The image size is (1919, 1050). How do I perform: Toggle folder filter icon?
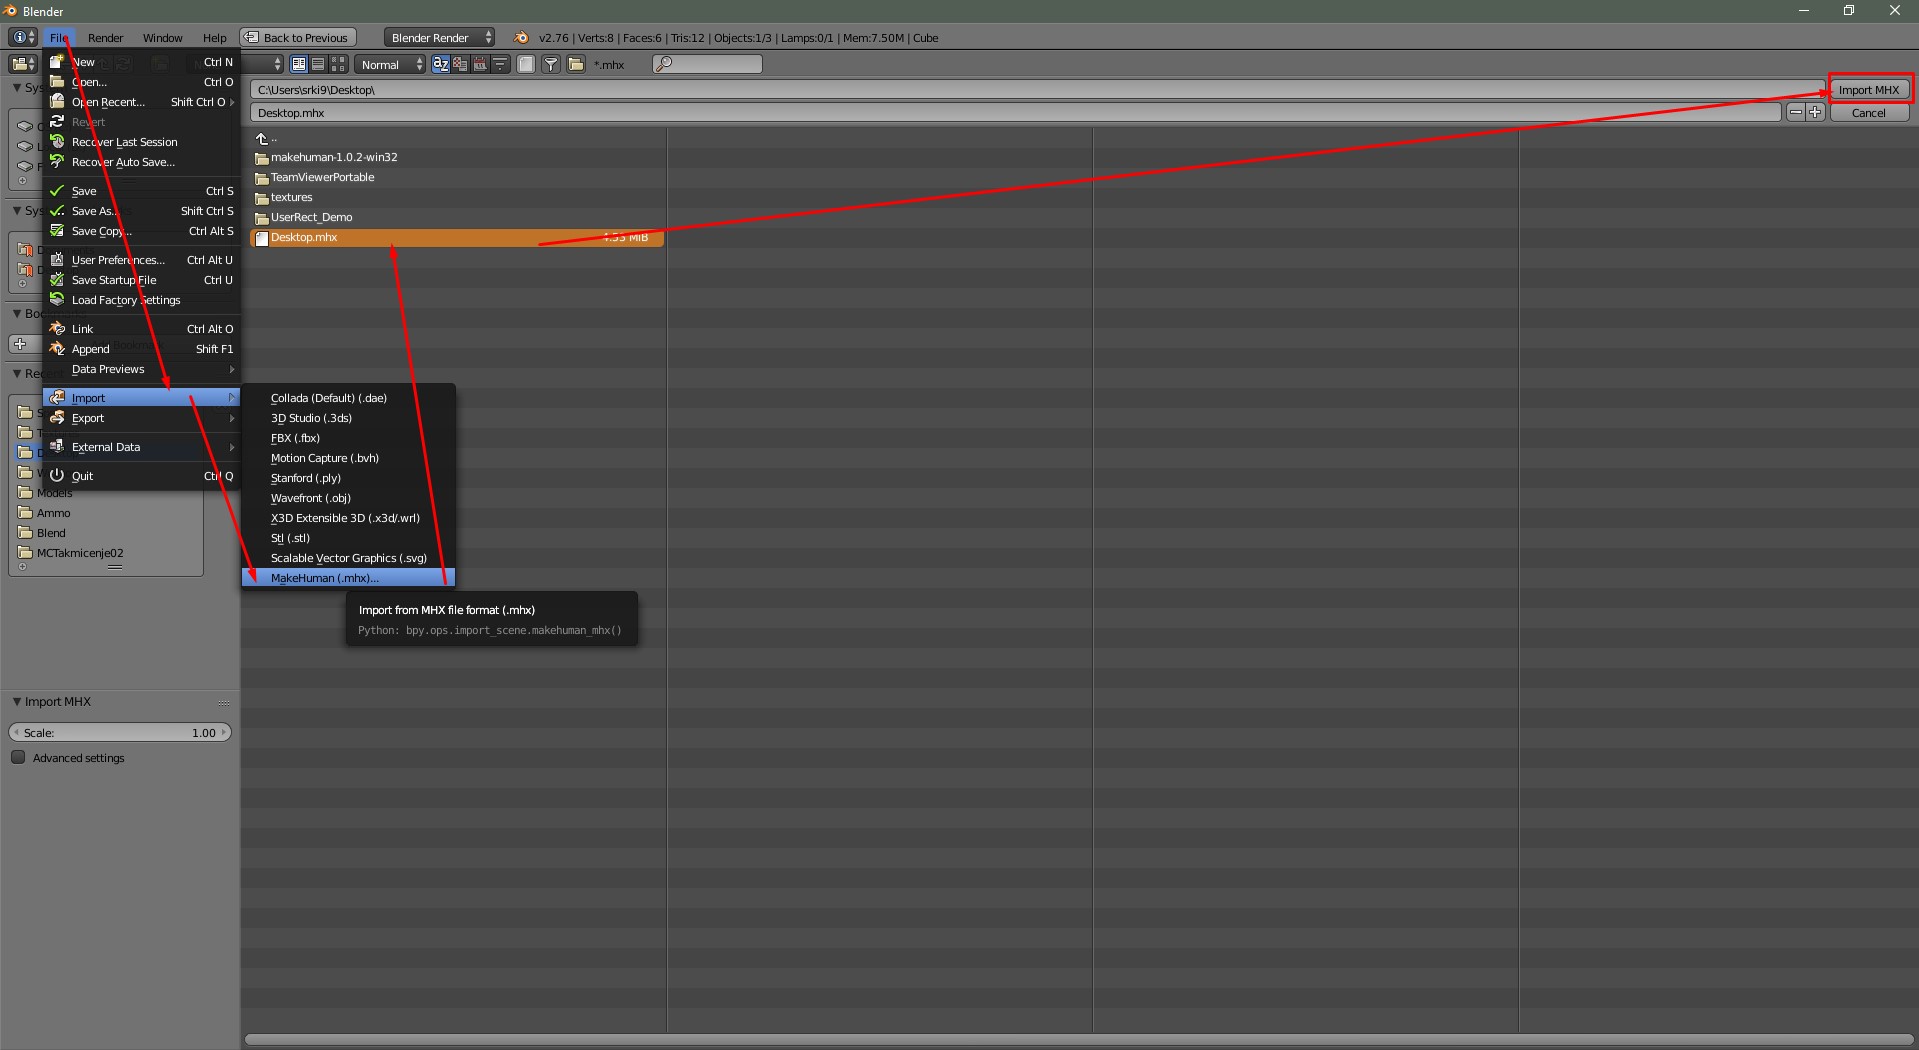click(x=576, y=64)
